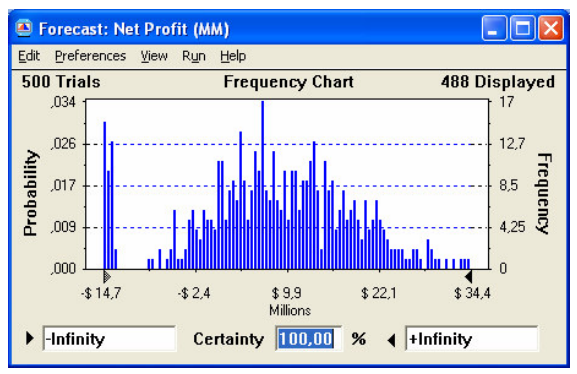This screenshot has height=374, width=577.
Task: Maximize the Forecast window
Action: [x=523, y=28]
